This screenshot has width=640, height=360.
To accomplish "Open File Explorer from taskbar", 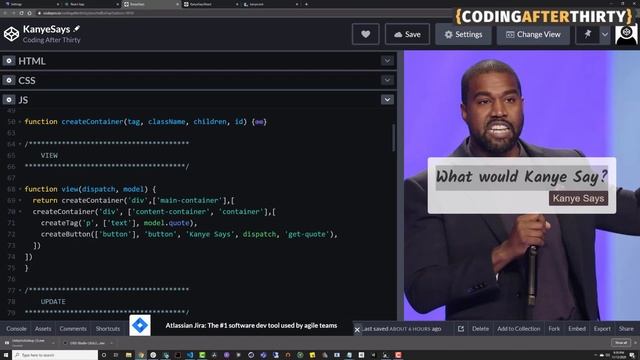I will pos(129,355).
